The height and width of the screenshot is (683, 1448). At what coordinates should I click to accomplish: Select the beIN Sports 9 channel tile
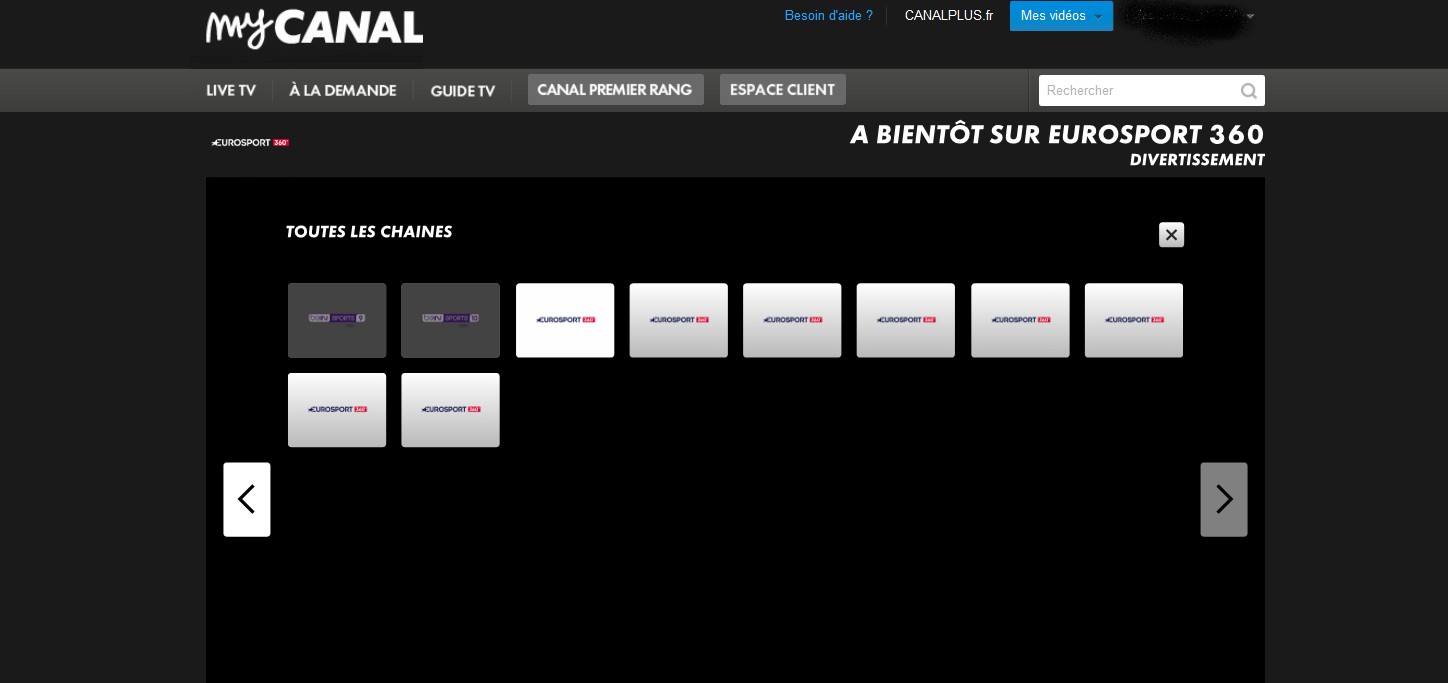coord(337,320)
